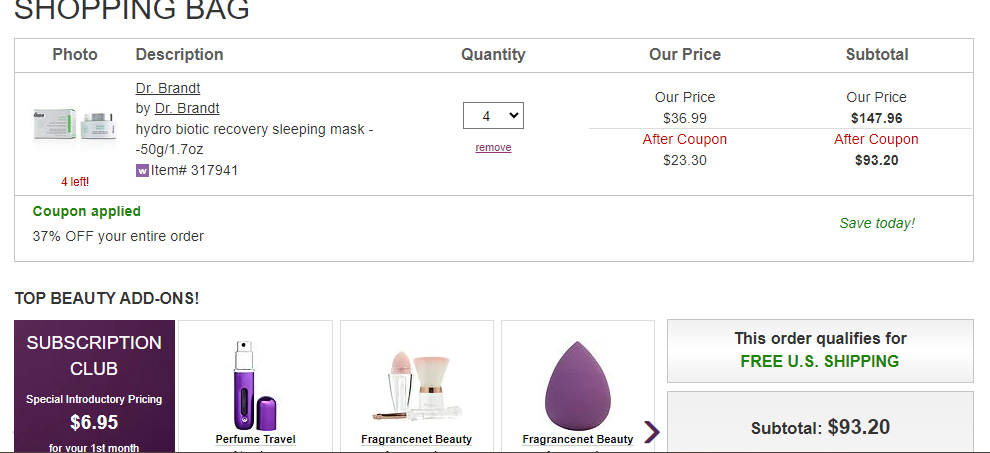Click the Save today! text

tap(877, 223)
